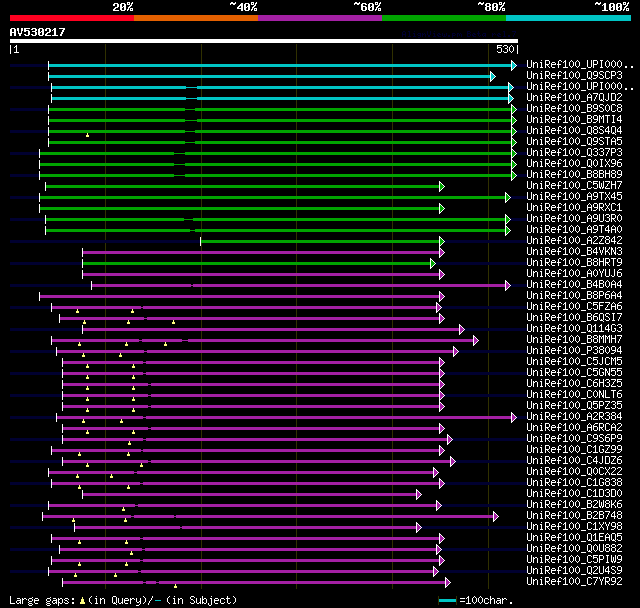Select the UniRef100_B6QSI7 label
640x608 pixels.
coord(574,318)
